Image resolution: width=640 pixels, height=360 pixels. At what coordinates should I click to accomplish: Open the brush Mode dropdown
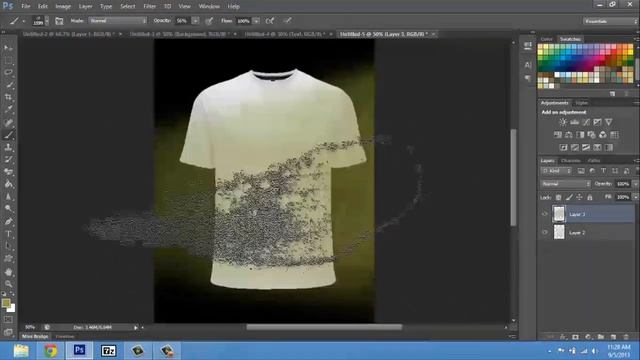click(118, 20)
